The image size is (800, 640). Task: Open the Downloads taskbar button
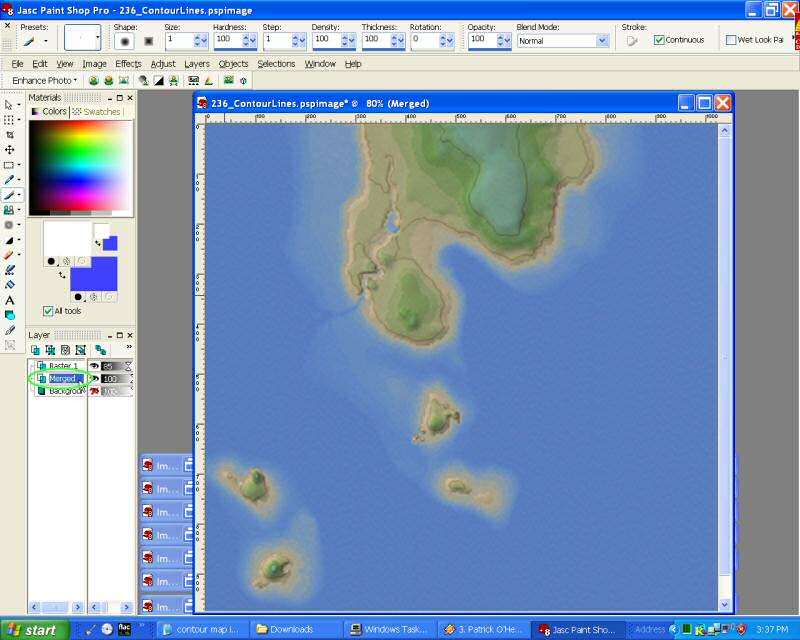point(292,630)
